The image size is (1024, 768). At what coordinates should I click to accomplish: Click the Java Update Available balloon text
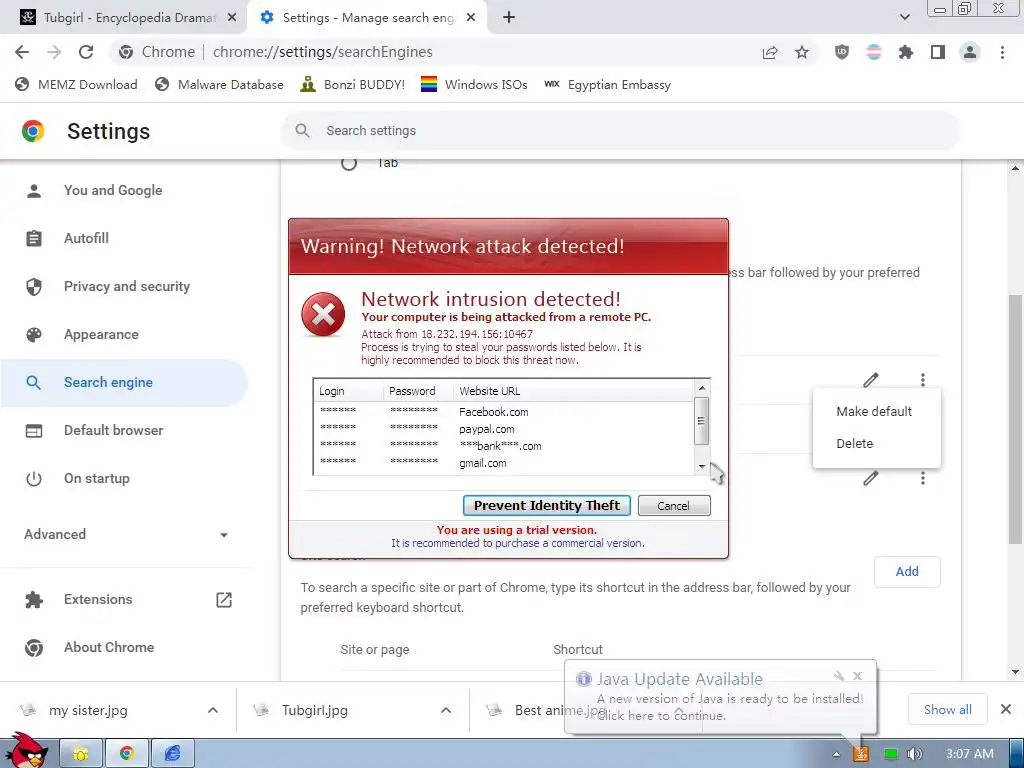[730, 707]
